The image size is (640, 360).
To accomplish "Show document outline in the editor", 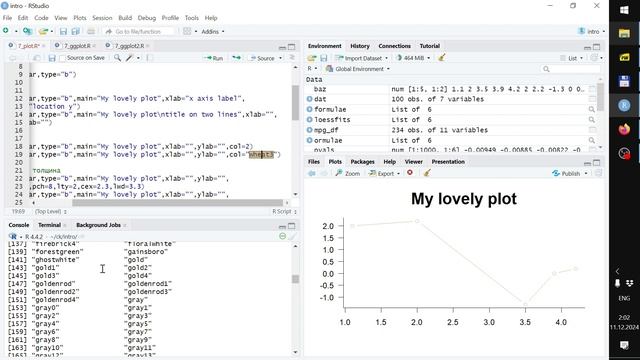I will click(292, 58).
